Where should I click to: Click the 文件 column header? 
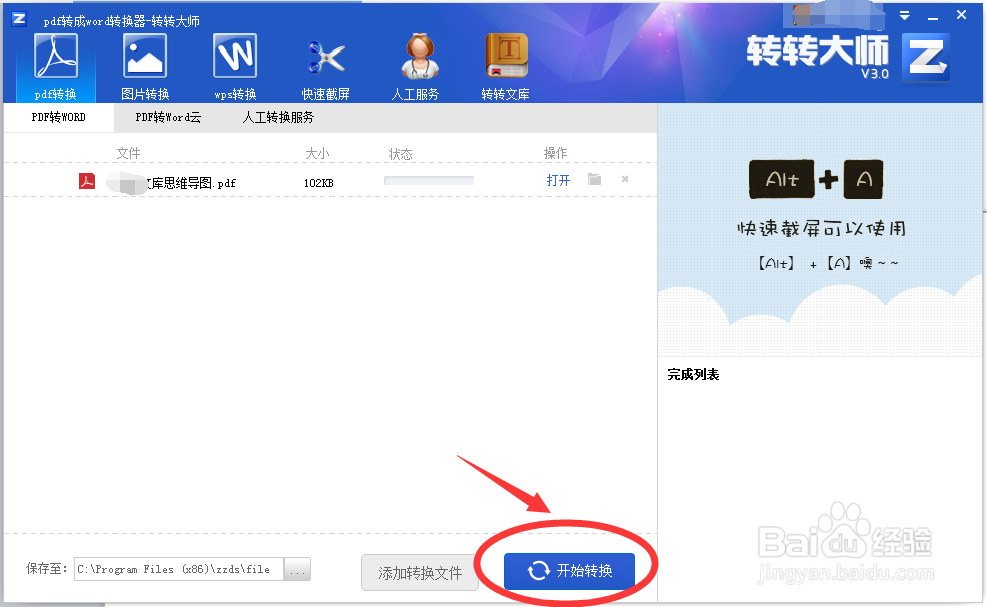click(x=128, y=153)
